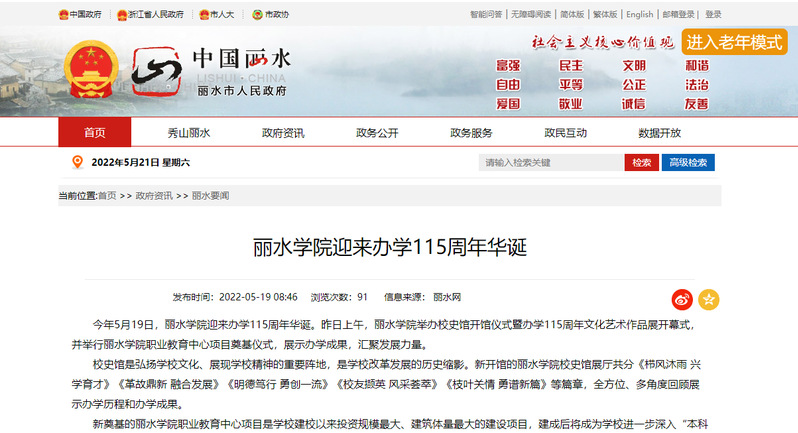798x433 pixels.
Task: Click the search keyword input field
Action: point(550,162)
